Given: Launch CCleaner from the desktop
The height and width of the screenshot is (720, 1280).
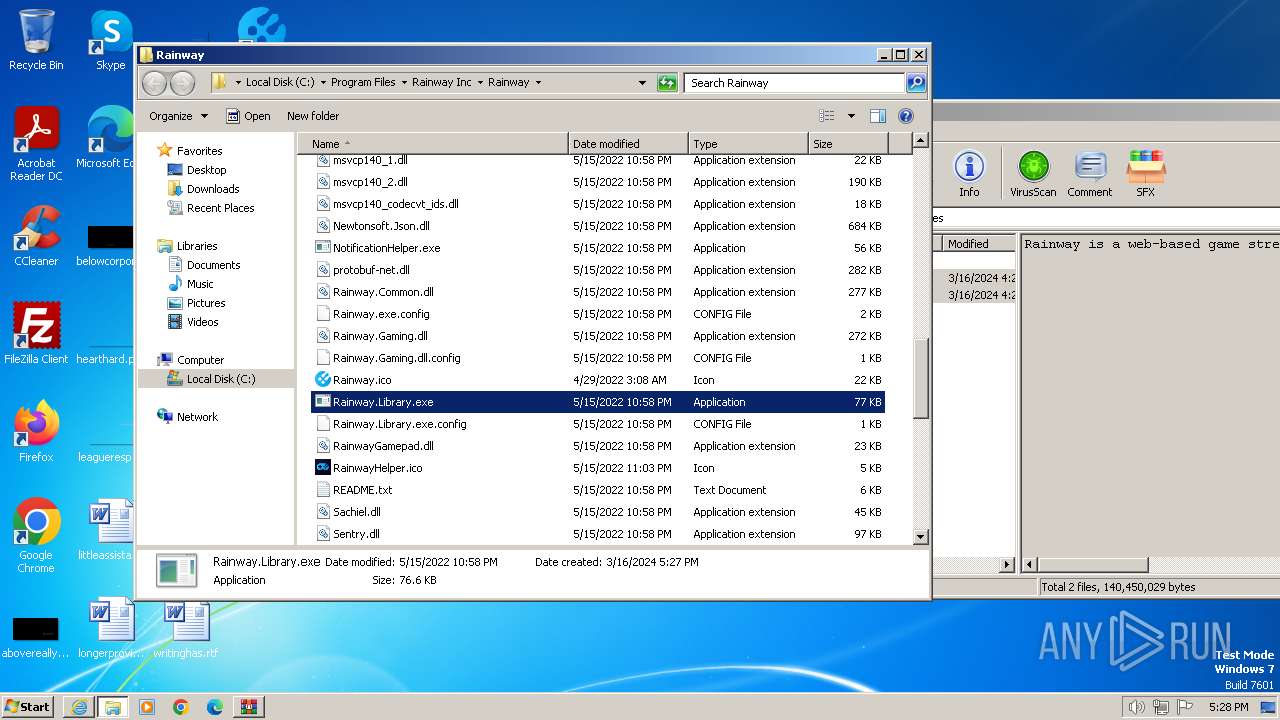Looking at the screenshot, I should point(36,236).
